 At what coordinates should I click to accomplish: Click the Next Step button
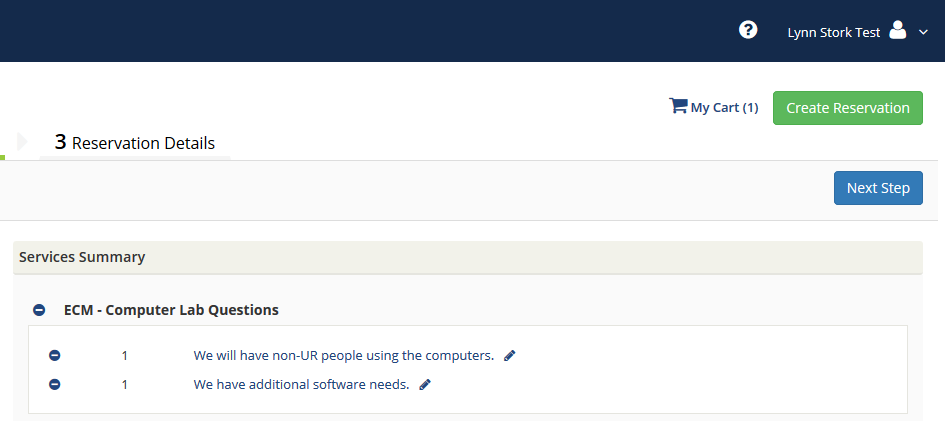[x=878, y=188]
